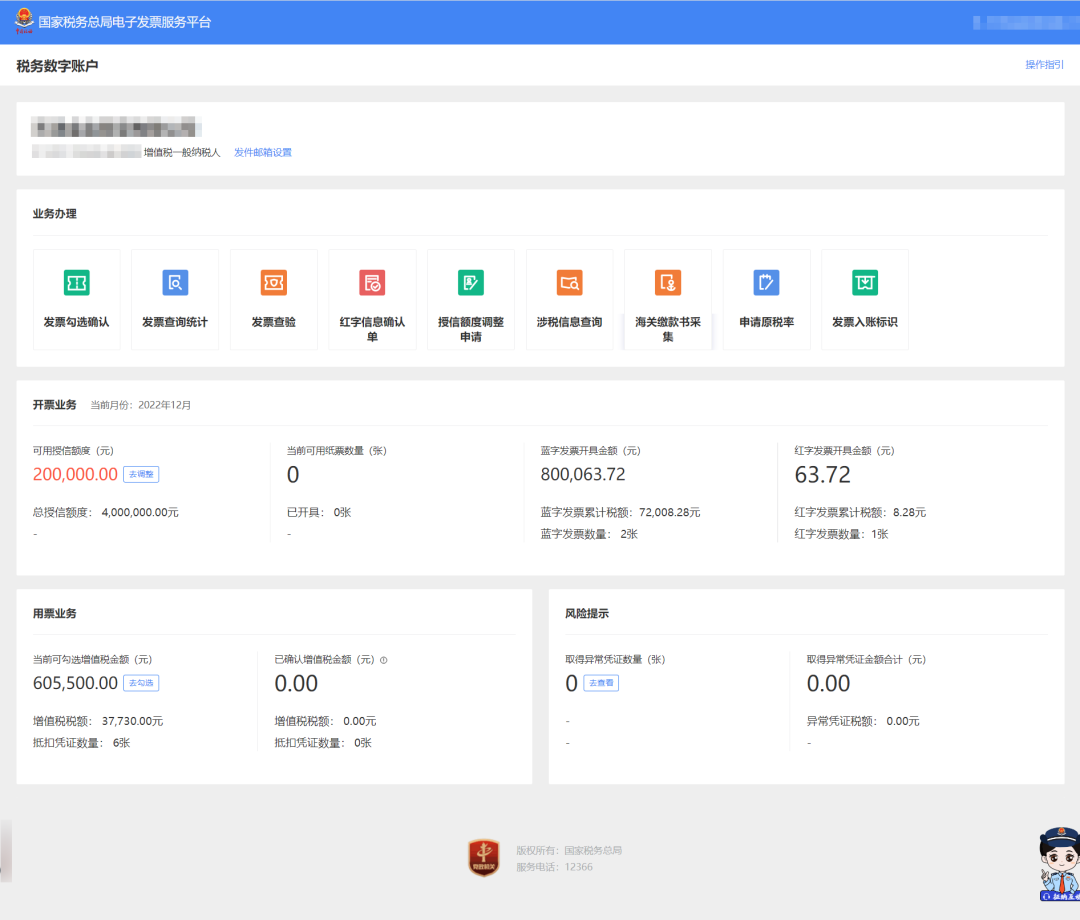Click 去查看 button for abnormal vouchers

tap(600, 683)
